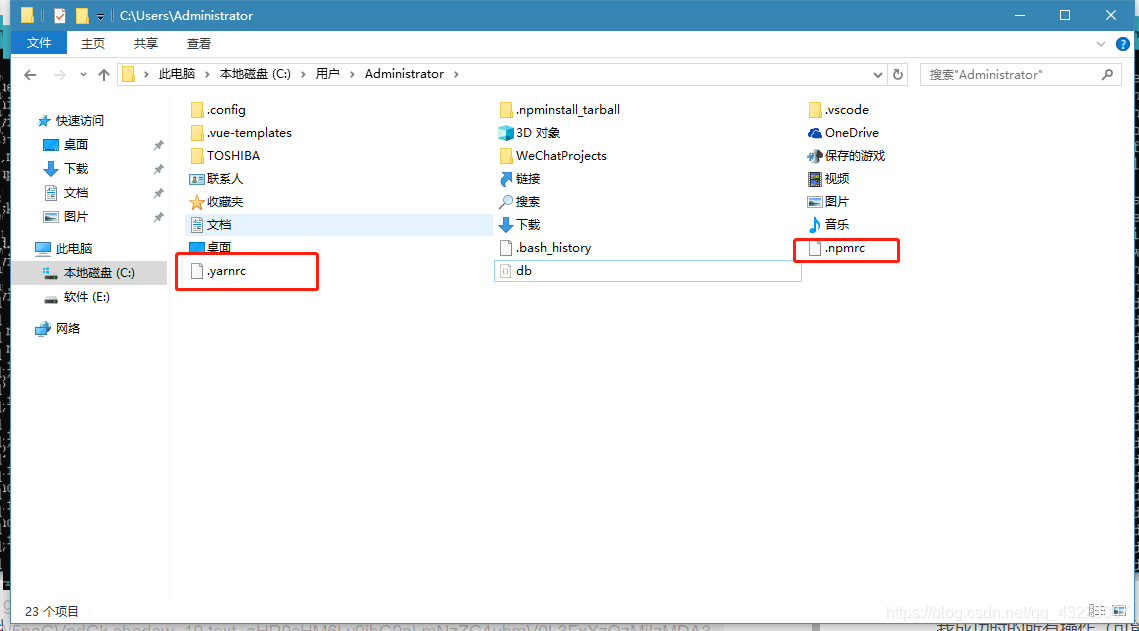
Task: Select 网络 in navigation pane
Action: point(58,329)
